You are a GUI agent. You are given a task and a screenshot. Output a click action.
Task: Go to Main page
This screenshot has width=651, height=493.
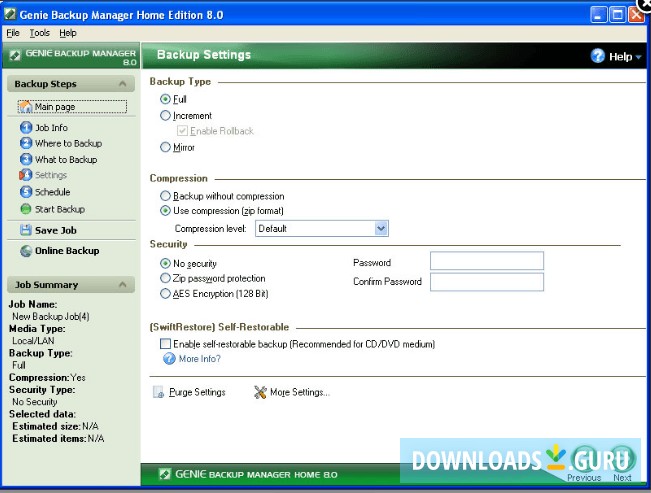(55, 107)
